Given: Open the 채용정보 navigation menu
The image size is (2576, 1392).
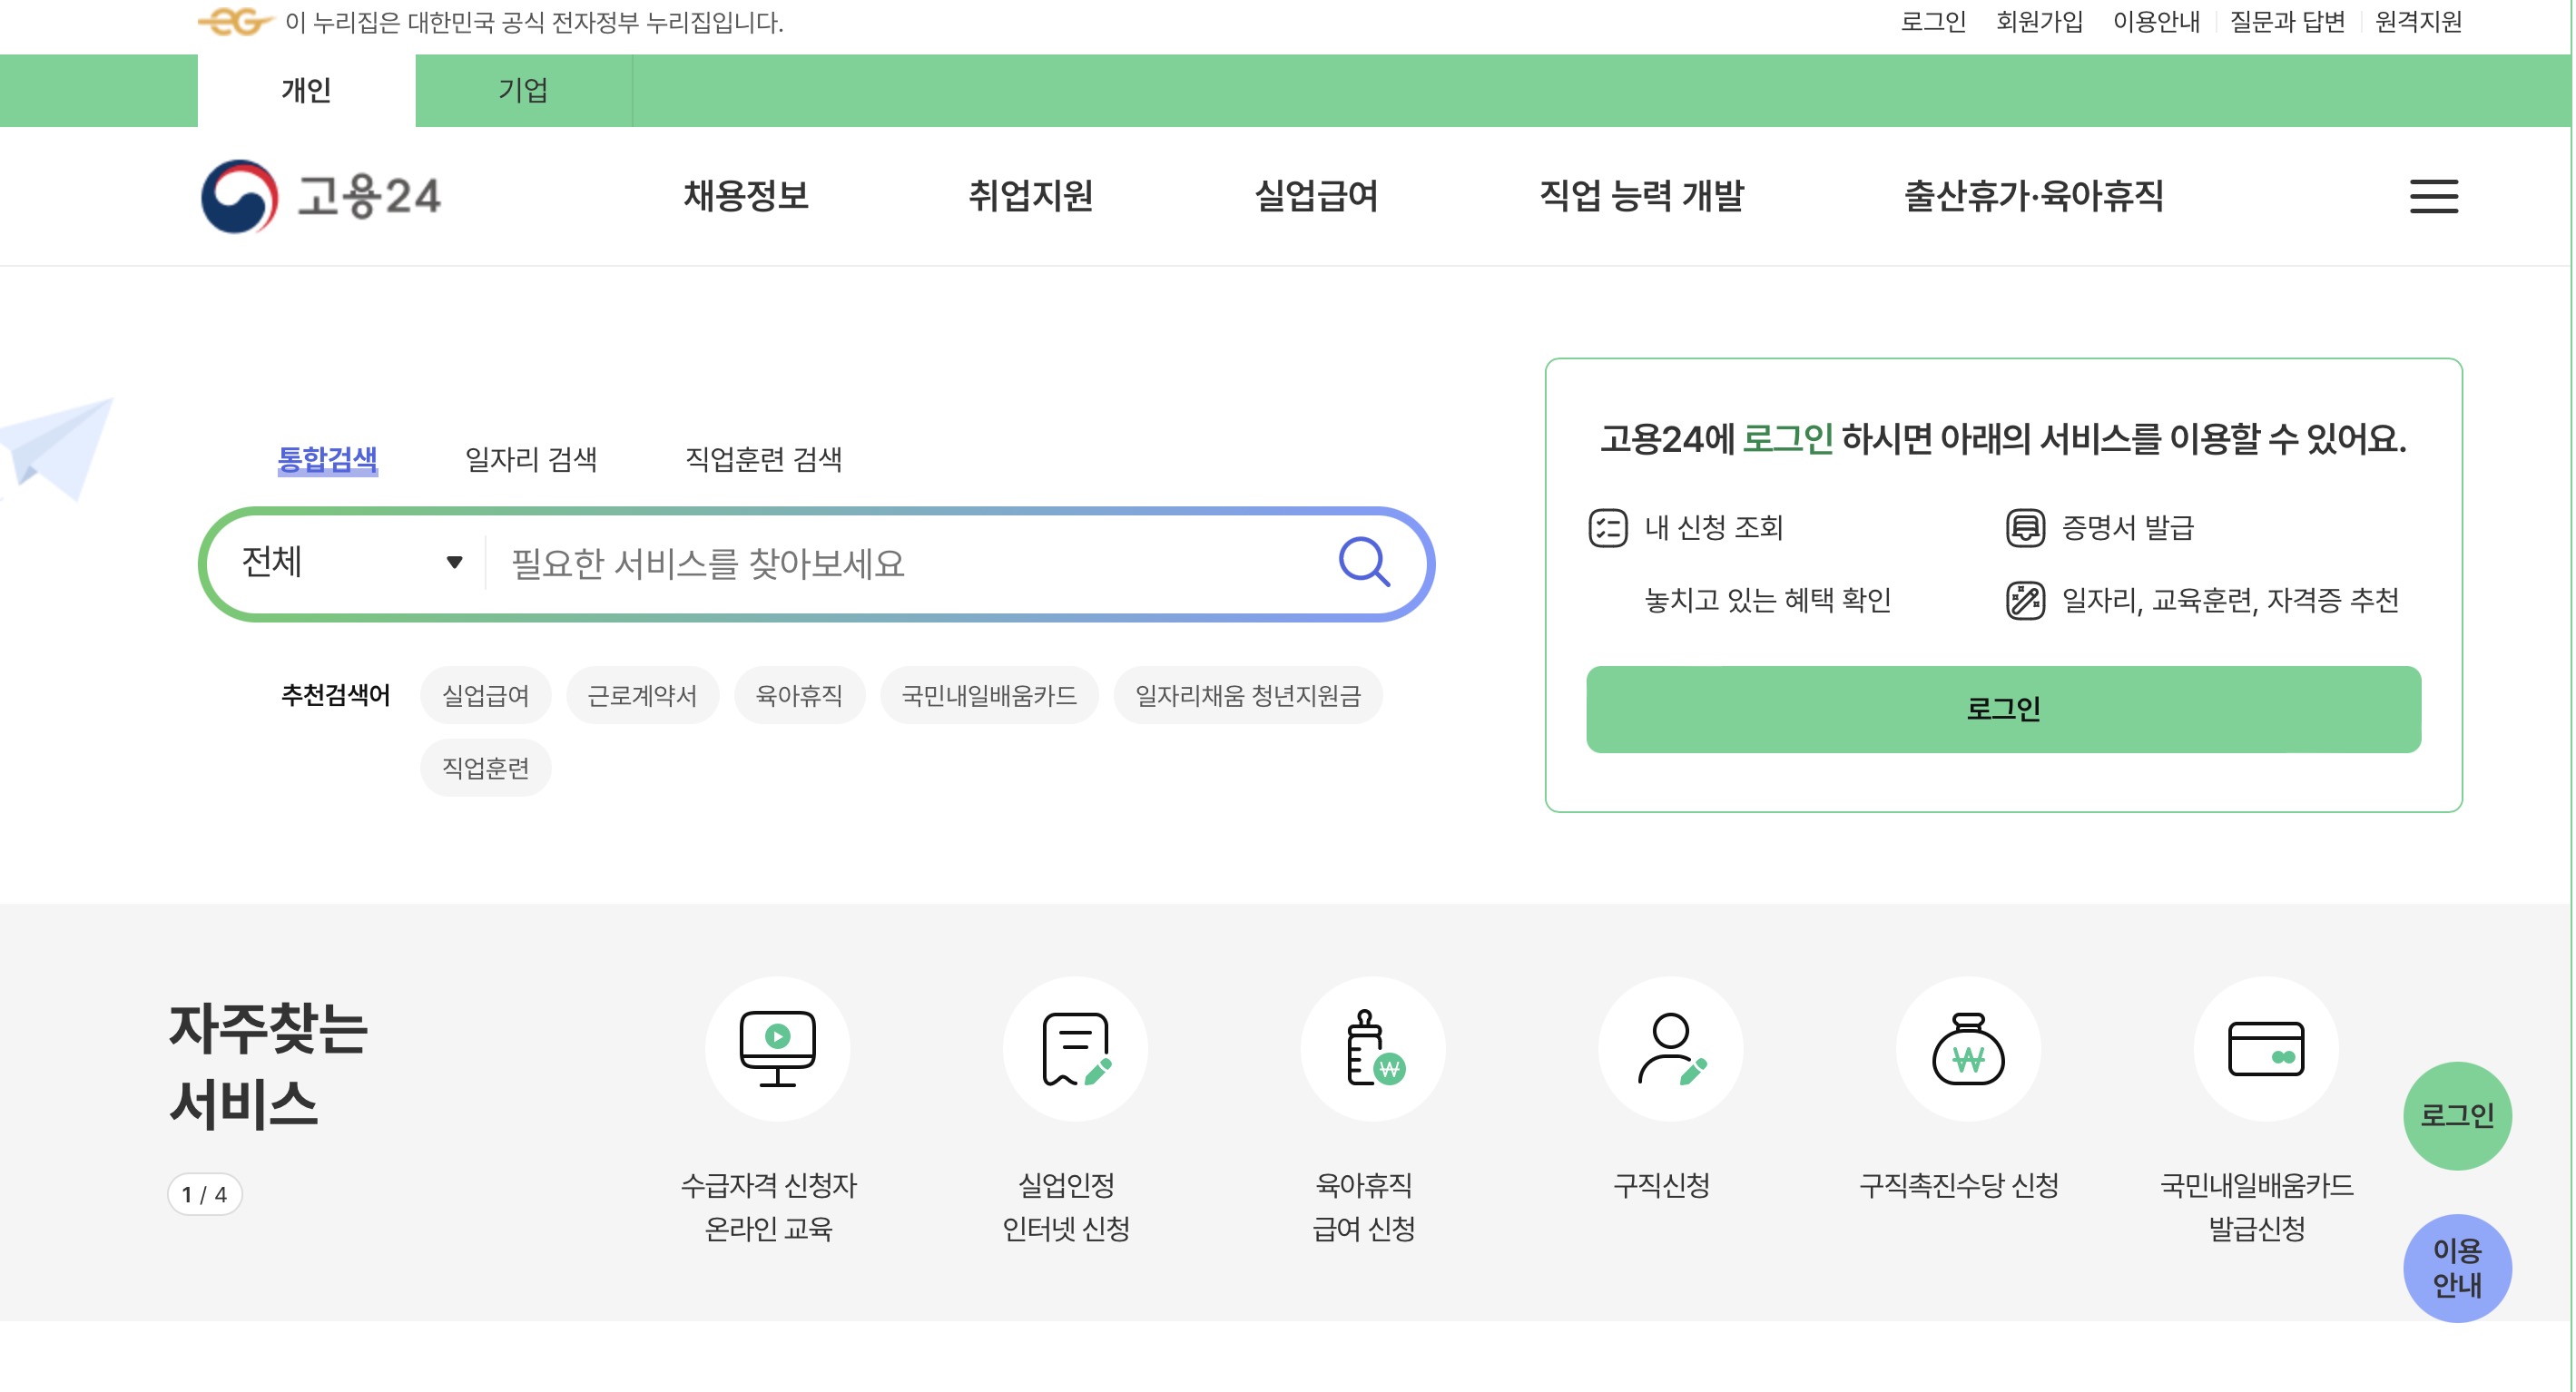Looking at the screenshot, I should point(745,196).
